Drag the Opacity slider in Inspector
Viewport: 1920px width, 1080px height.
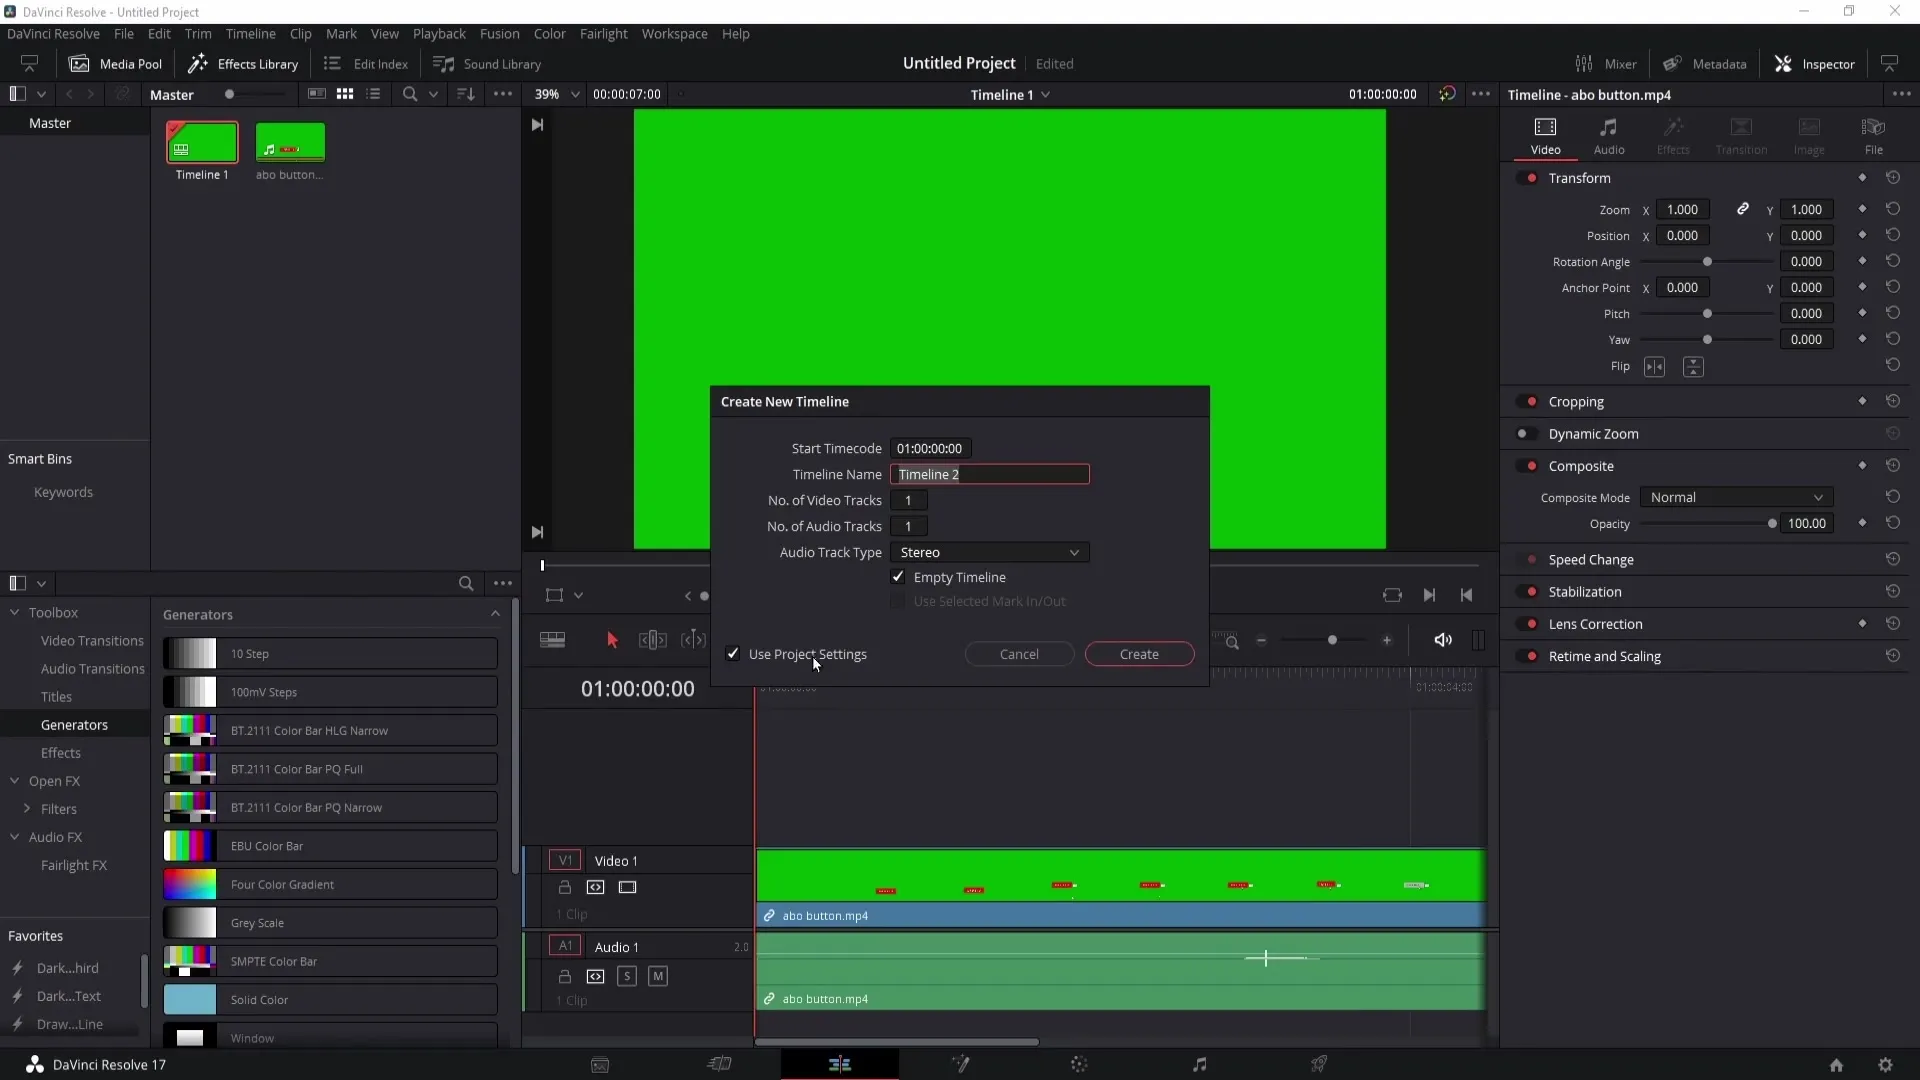pos(1772,522)
